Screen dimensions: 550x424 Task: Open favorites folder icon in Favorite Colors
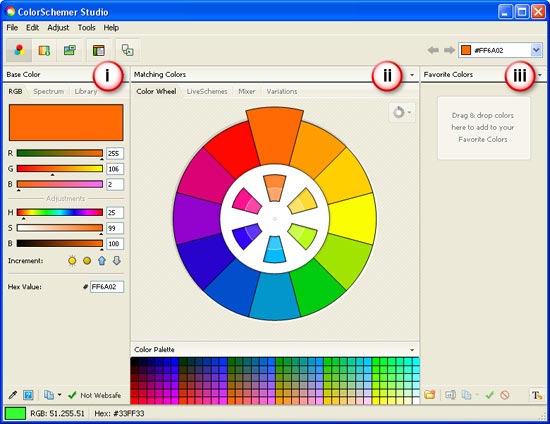pos(430,395)
